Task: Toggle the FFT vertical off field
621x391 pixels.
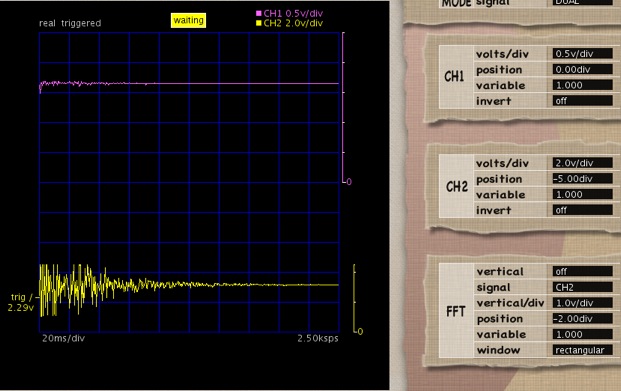Action: click(x=582, y=271)
